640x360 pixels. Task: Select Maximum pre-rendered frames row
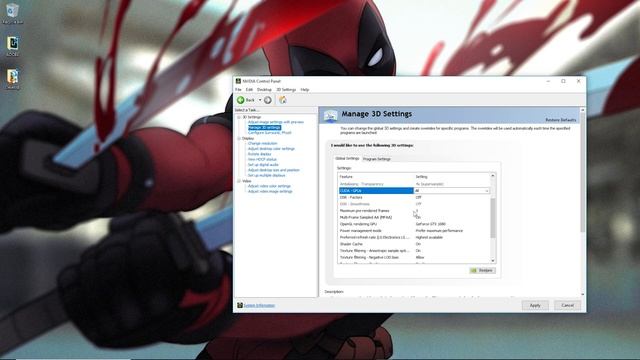pyautogui.click(x=414, y=211)
